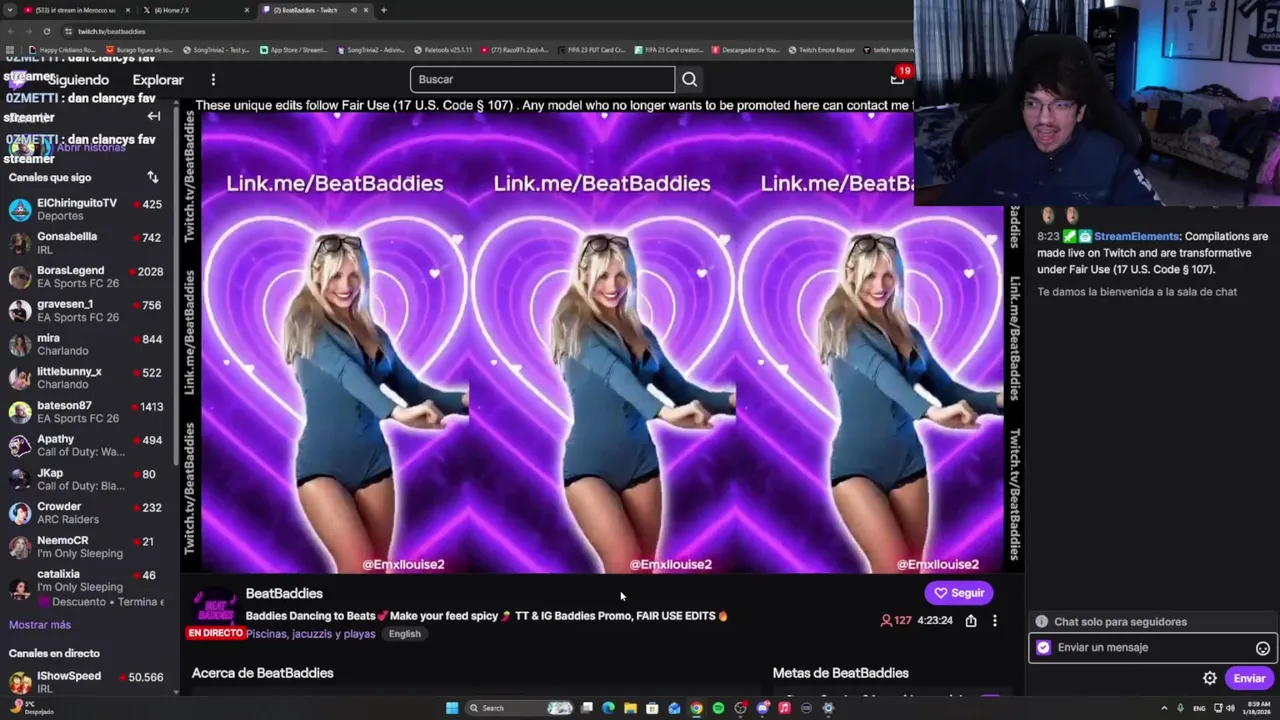
Task: Open the Piscinas, jacuzzis y playas category link
Action: [x=311, y=633]
